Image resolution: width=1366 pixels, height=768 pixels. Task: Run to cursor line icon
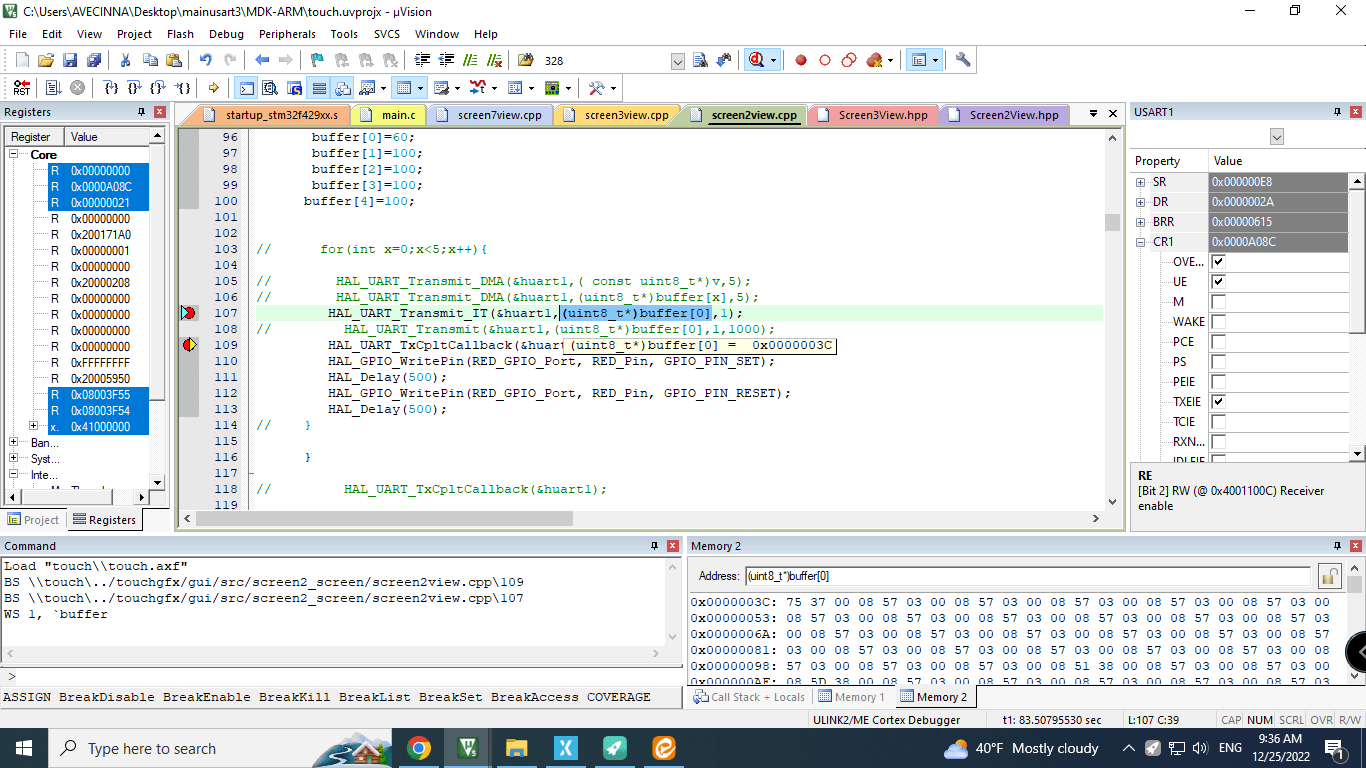click(x=183, y=87)
